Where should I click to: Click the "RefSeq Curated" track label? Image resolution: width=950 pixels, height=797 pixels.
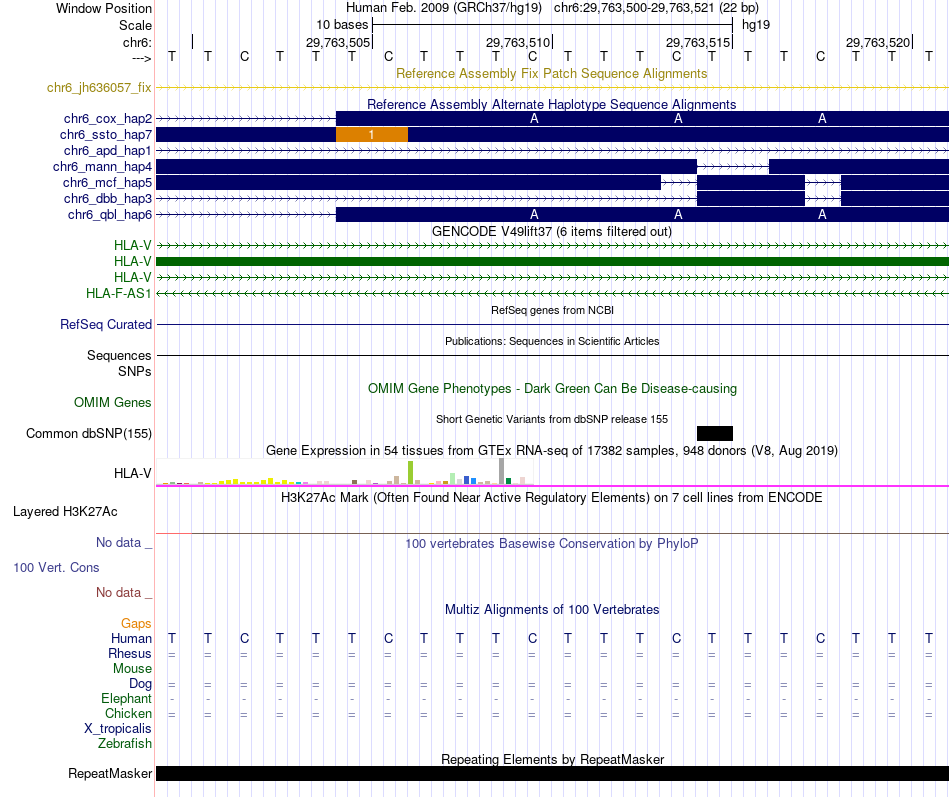point(106,324)
